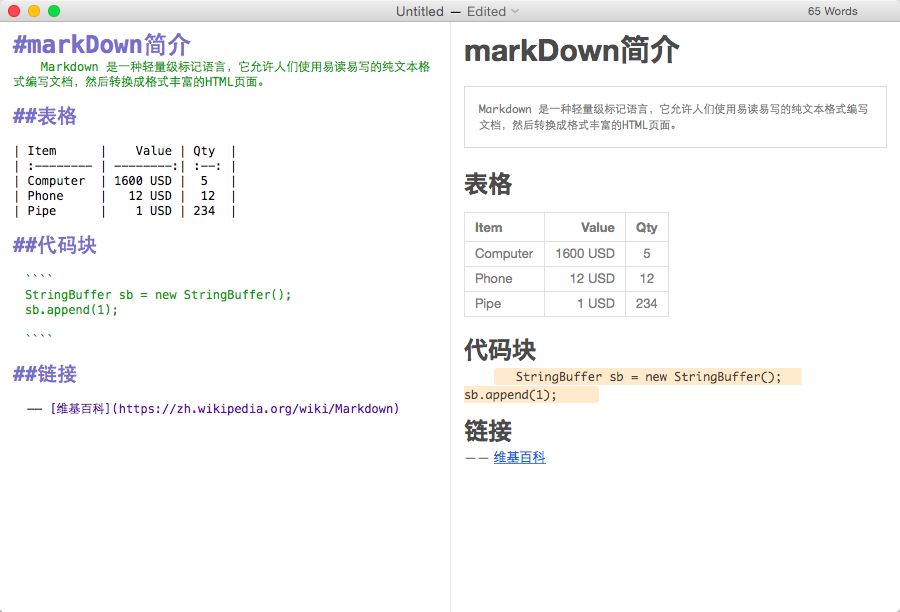This screenshot has height=612, width=900.
Task: Click Value header cell in preview table
Action: click(585, 227)
